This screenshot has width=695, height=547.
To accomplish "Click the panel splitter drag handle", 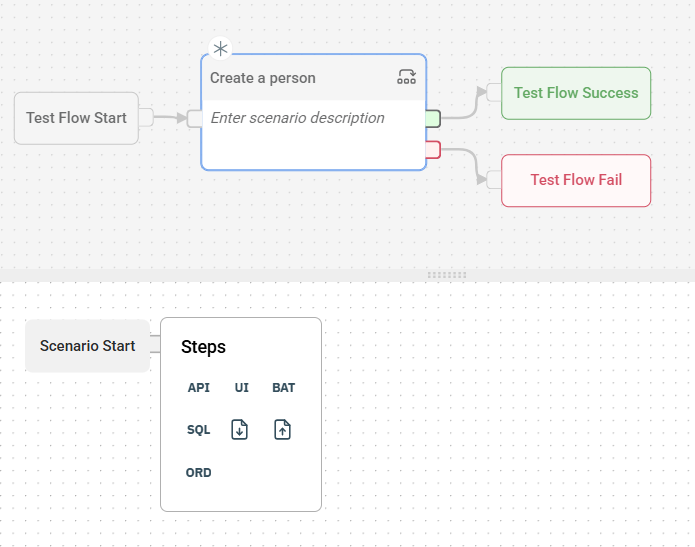I will [x=447, y=274].
